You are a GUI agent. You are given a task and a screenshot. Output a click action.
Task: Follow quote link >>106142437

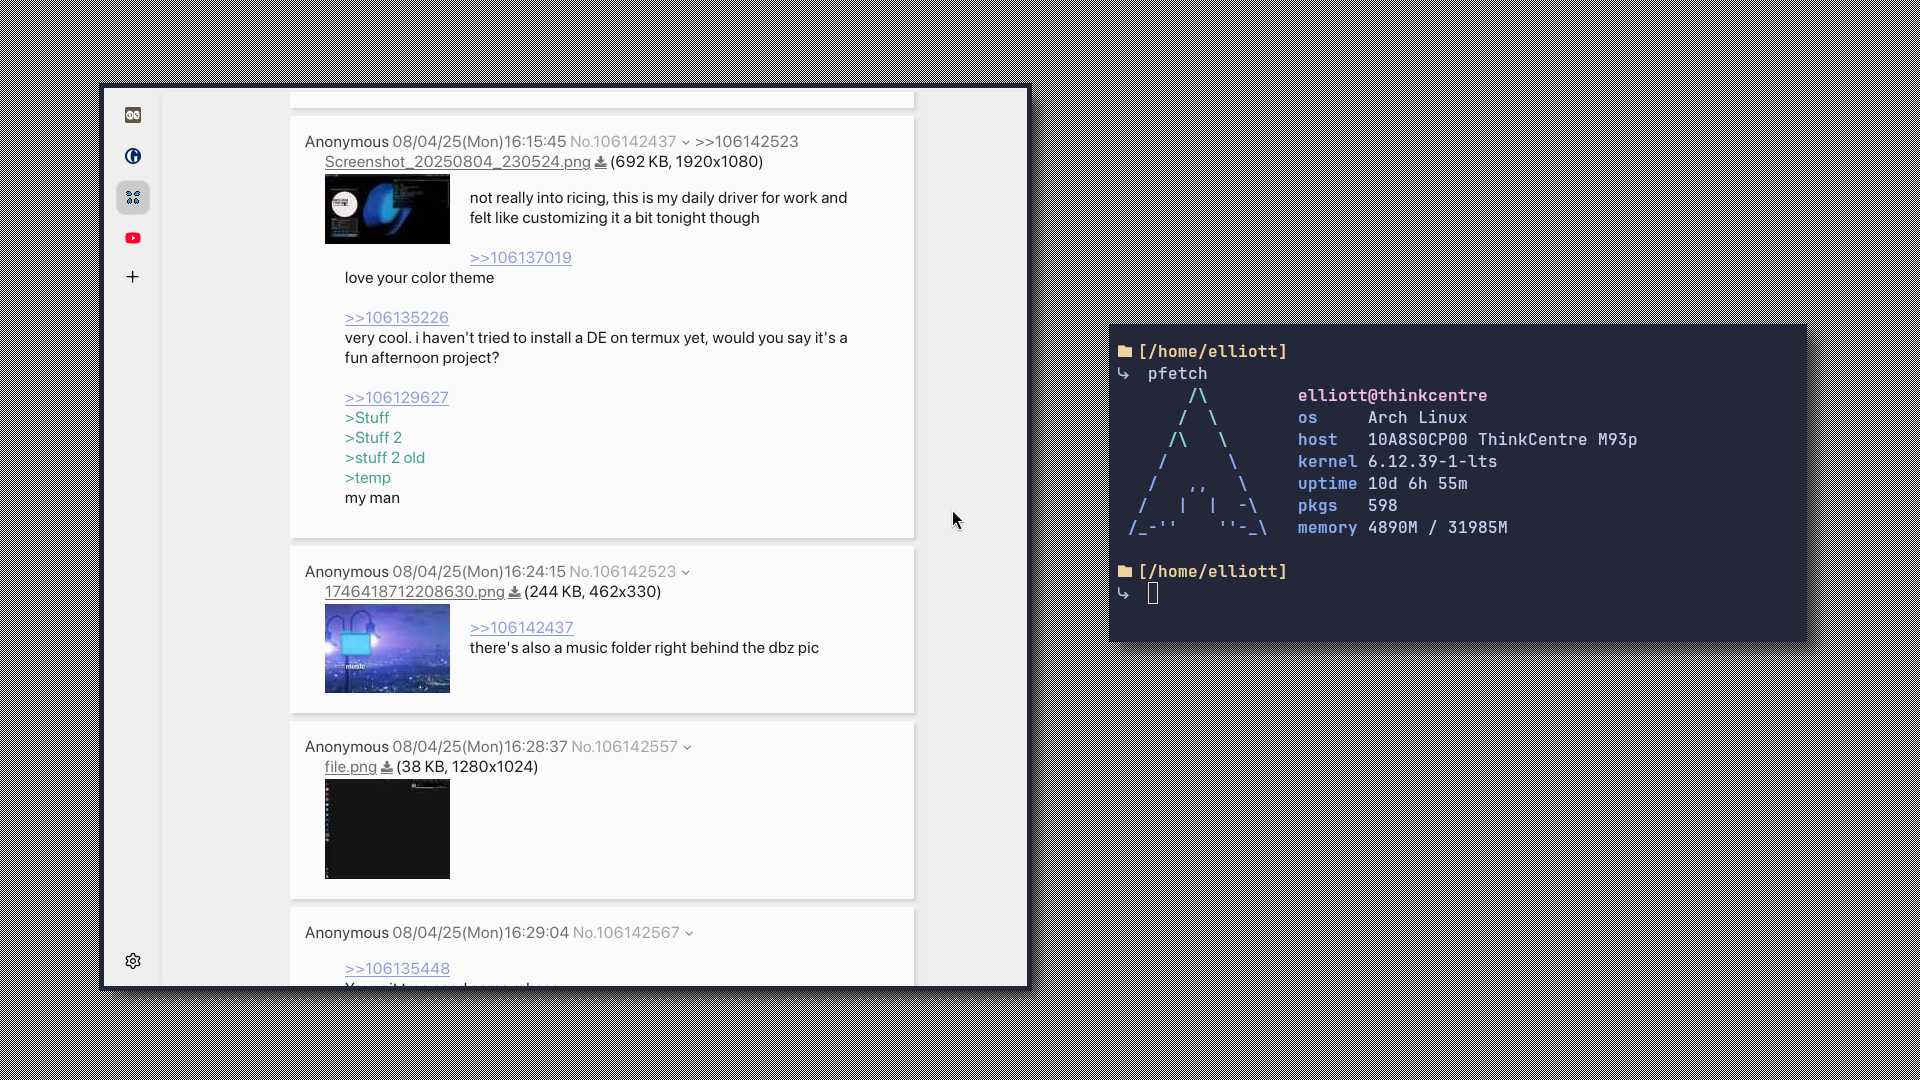click(x=521, y=628)
